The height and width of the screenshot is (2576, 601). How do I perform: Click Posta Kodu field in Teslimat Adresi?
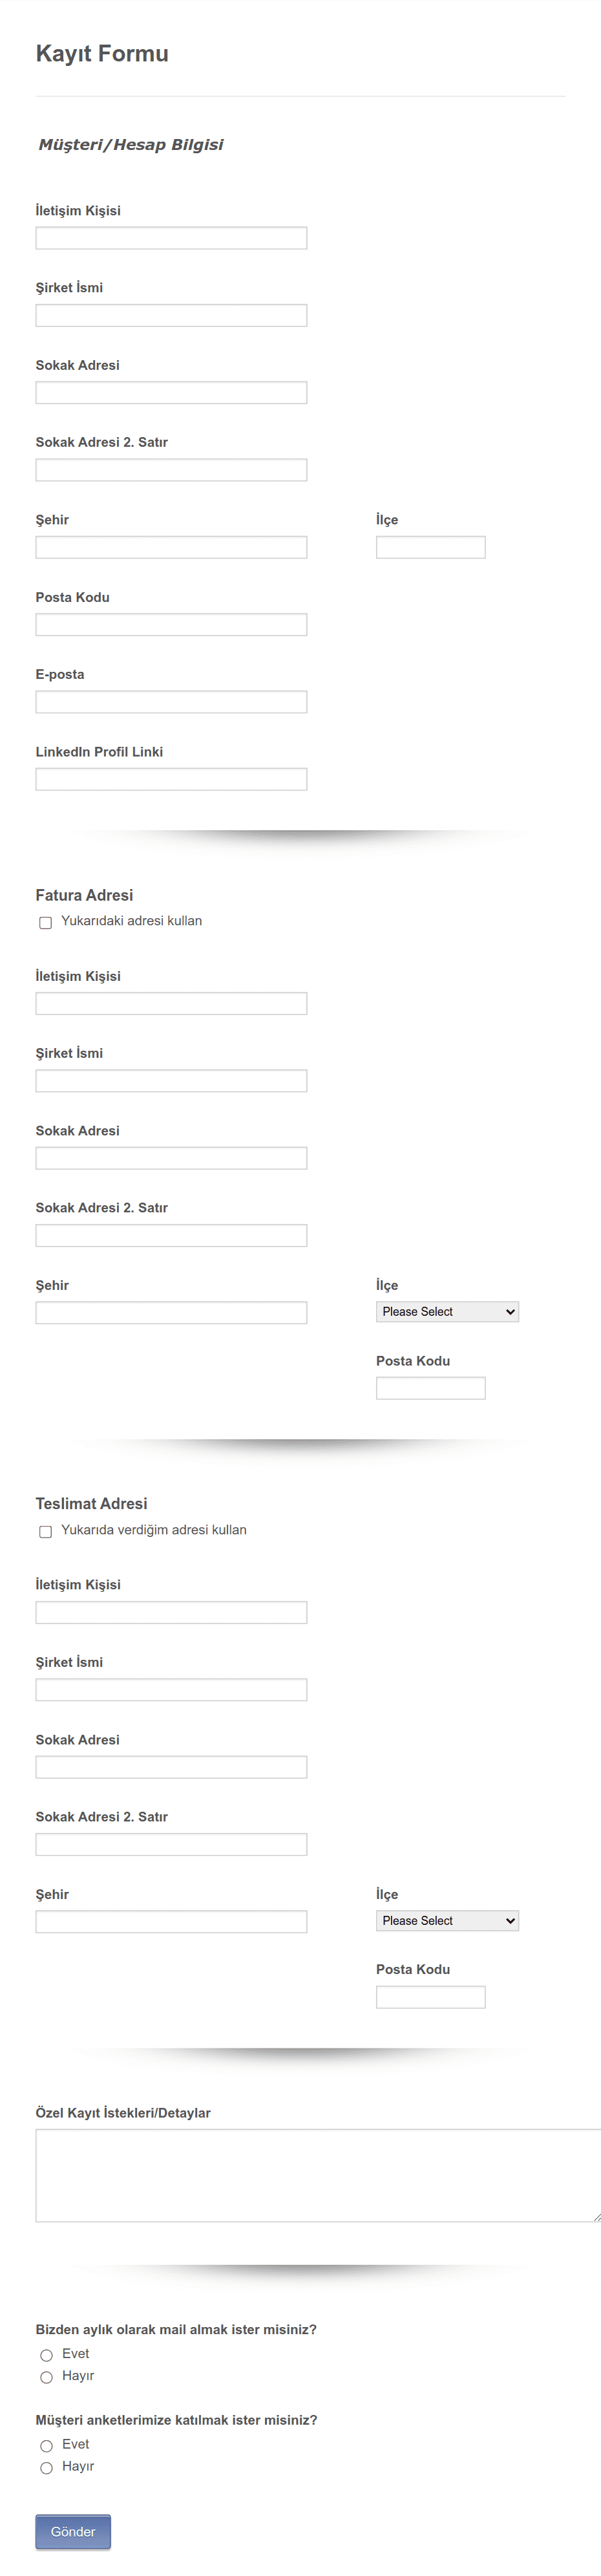431,1997
